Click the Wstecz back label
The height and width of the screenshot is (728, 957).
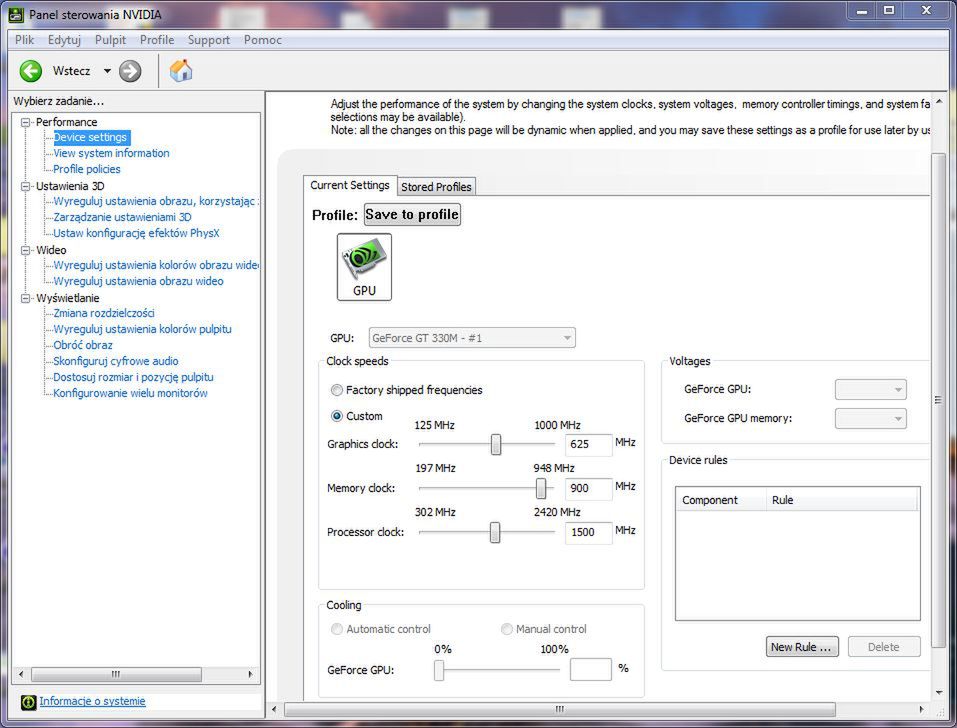(71, 71)
